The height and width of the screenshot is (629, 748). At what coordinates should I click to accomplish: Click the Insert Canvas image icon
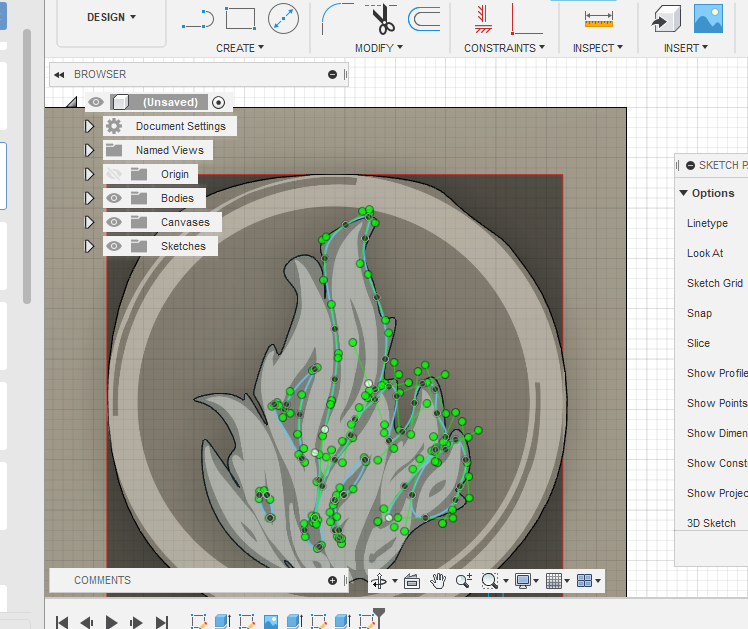tap(708, 19)
